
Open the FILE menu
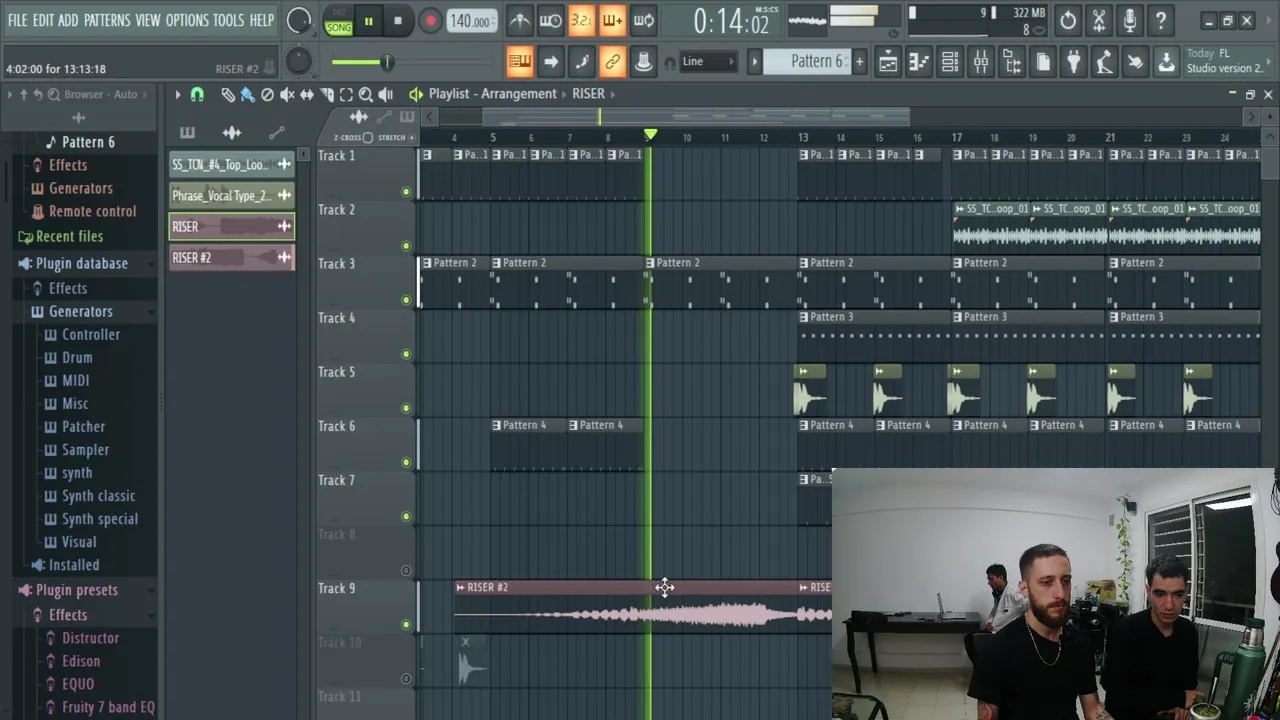click(x=17, y=20)
